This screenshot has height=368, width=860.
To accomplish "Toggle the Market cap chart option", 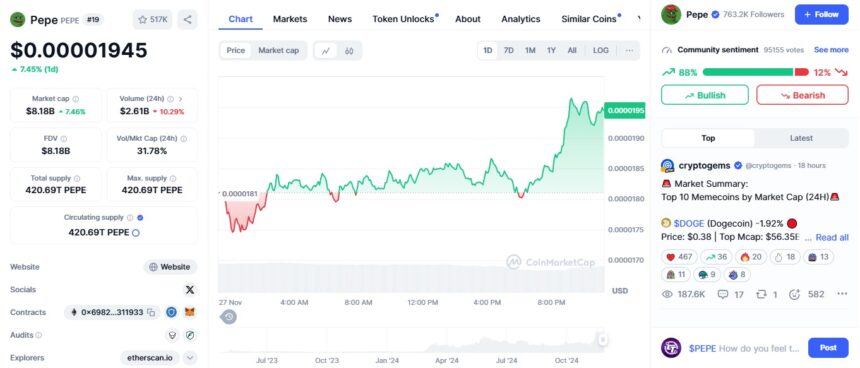I will [x=279, y=50].
